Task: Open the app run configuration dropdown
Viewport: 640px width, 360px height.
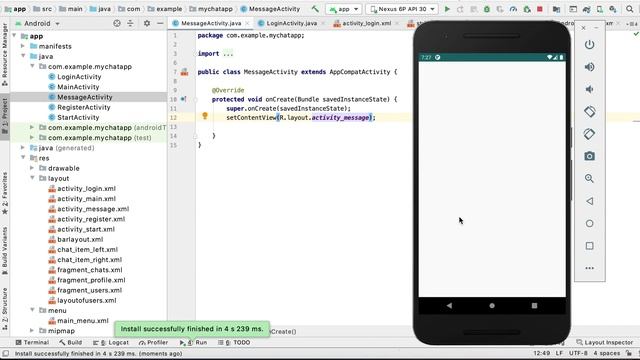Action: point(344,9)
